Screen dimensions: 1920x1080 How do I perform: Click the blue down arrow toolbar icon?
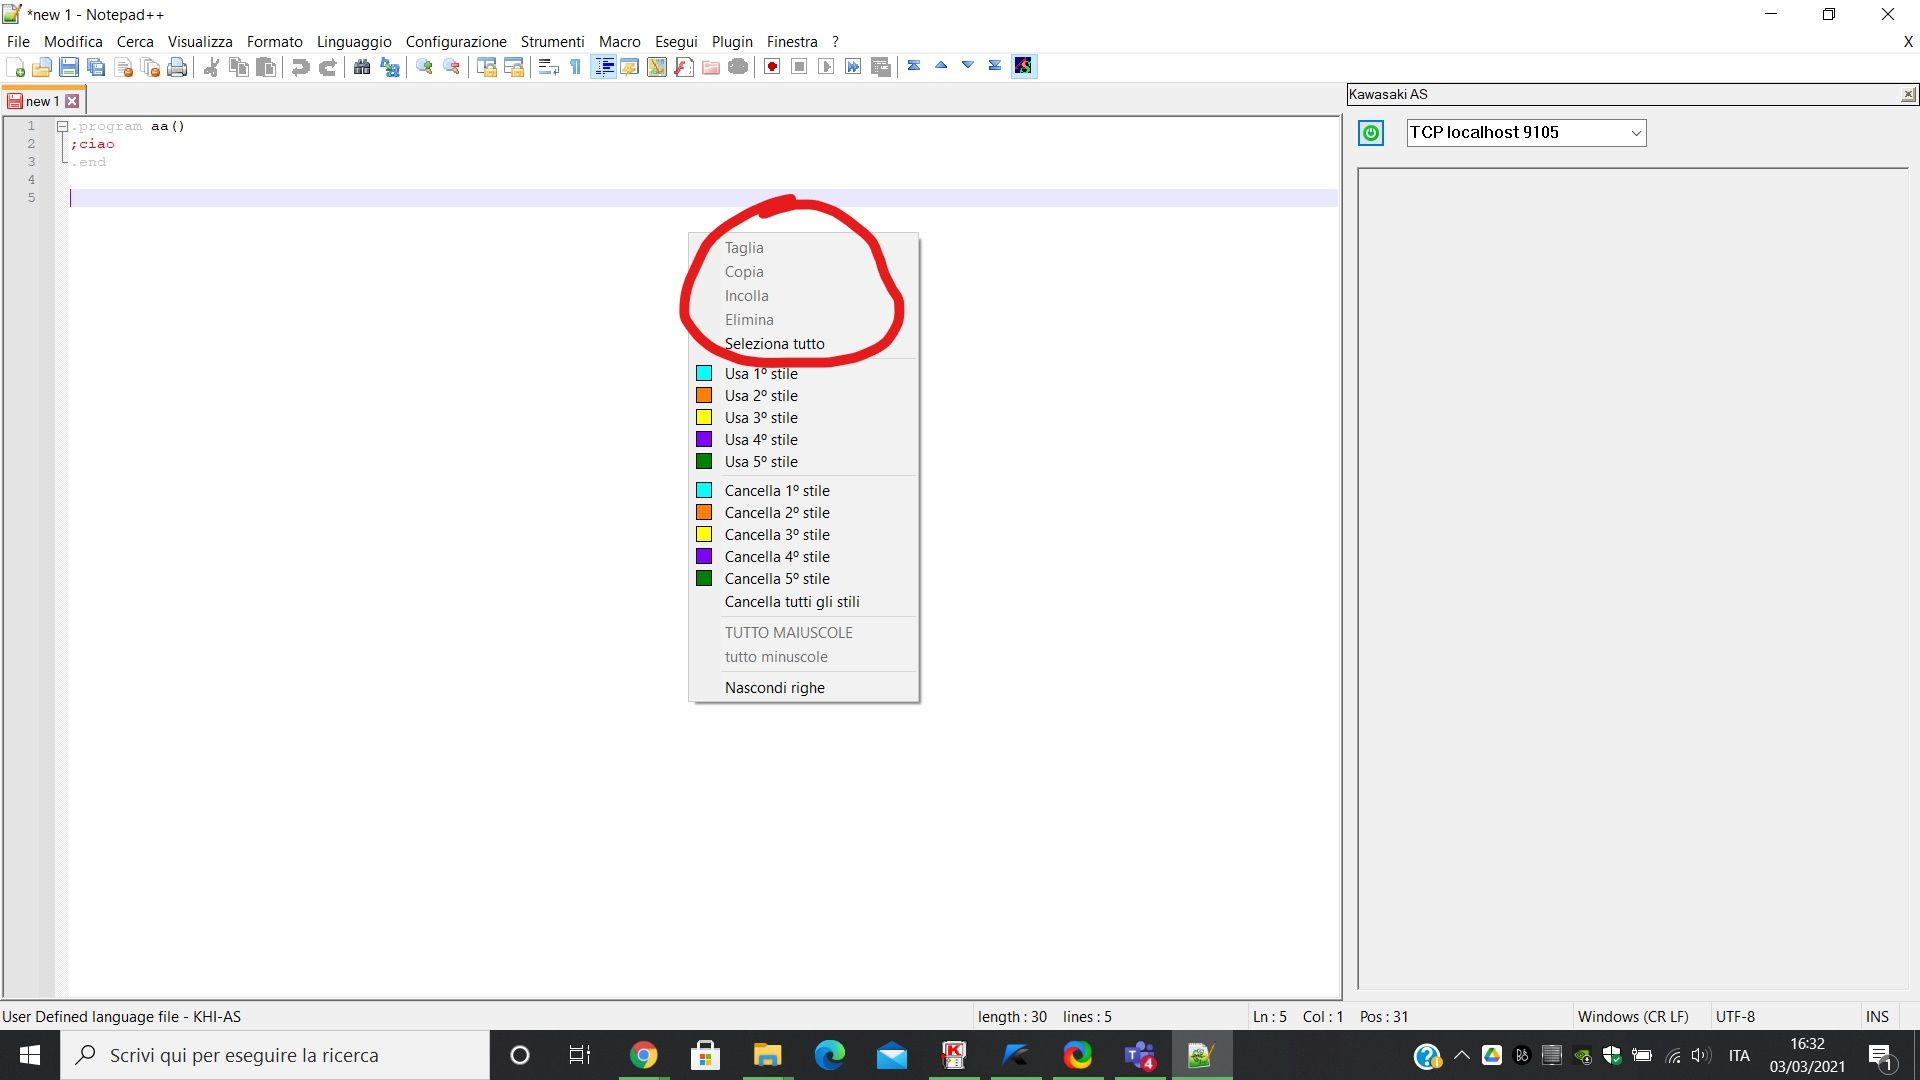pyautogui.click(x=968, y=66)
